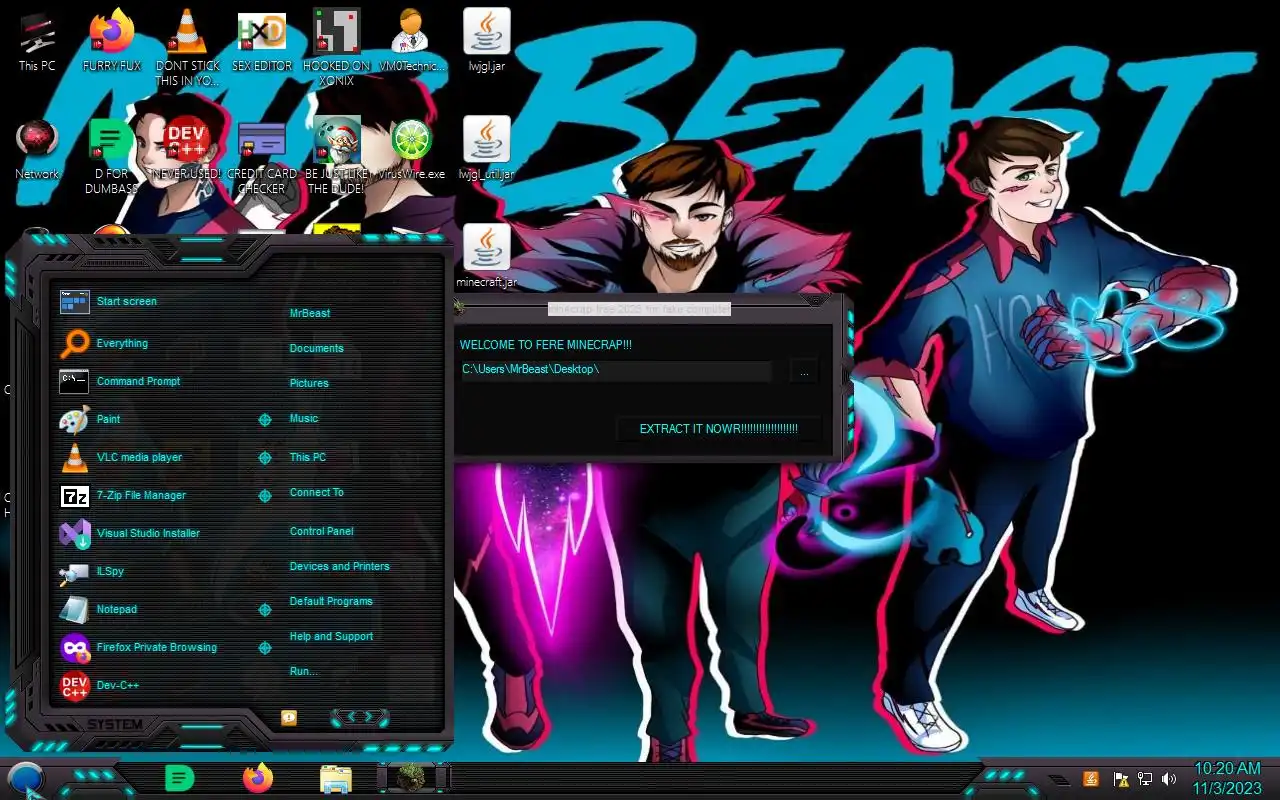The image size is (1280, 800).
Task: Click orange notification icon in Start menu footer
Action: click(x=289, y=718)
